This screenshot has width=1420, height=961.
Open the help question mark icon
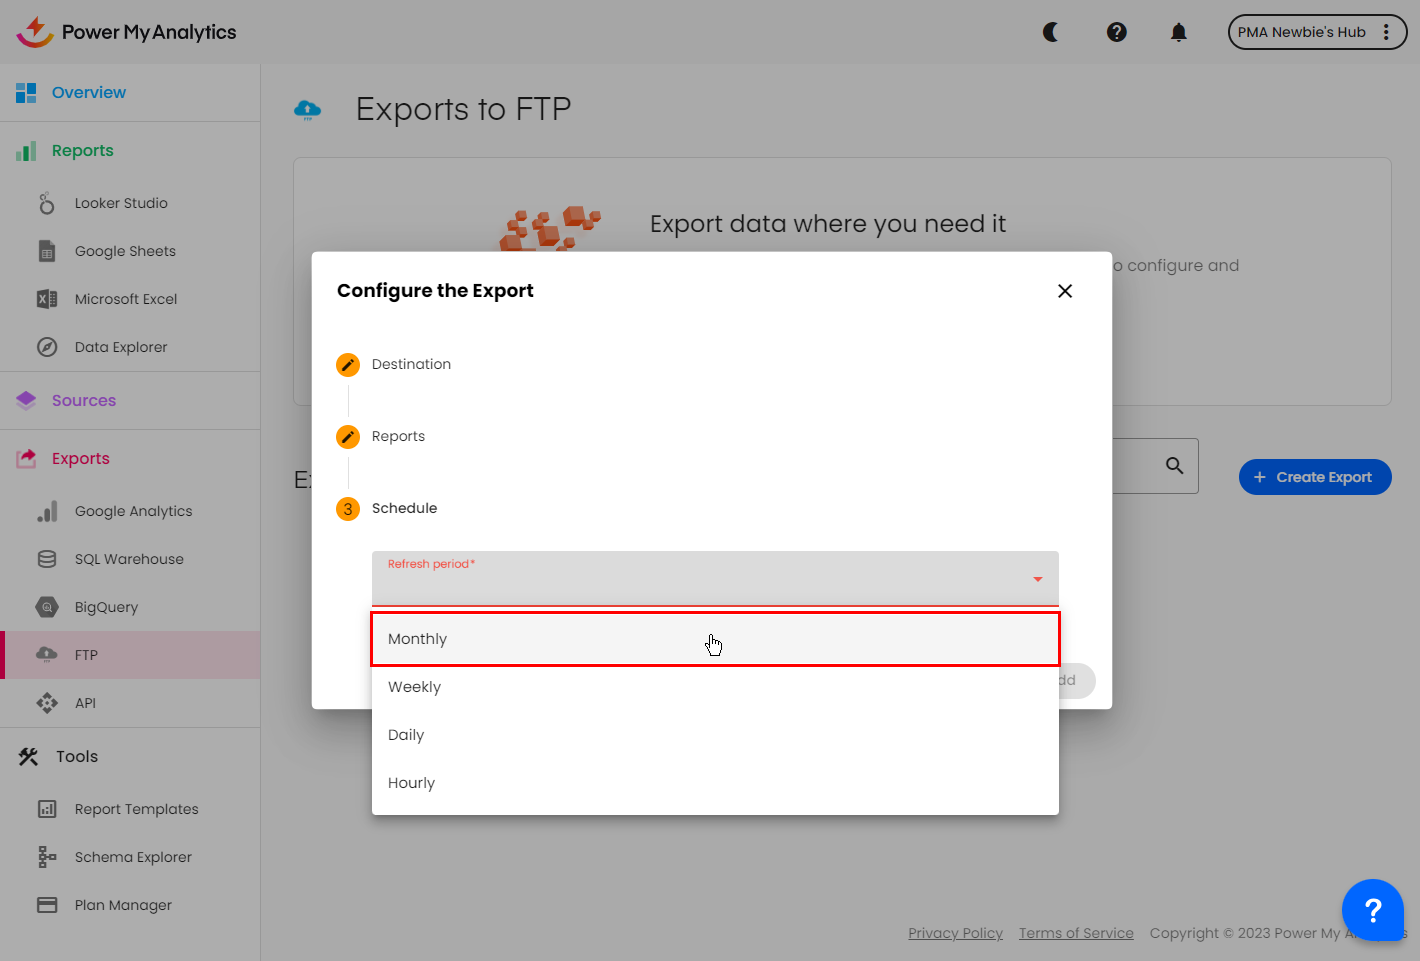(1117, 32)
